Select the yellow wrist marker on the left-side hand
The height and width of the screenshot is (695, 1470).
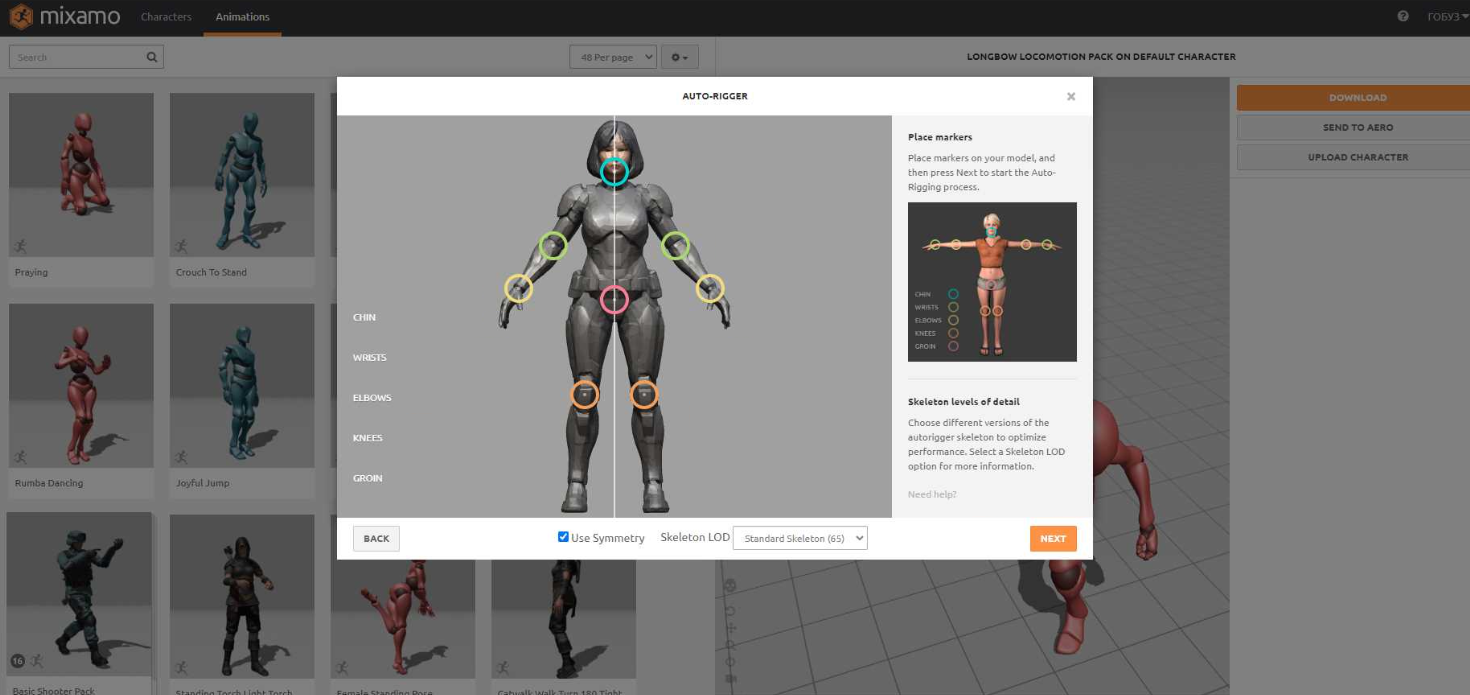(x=518, y=289)
